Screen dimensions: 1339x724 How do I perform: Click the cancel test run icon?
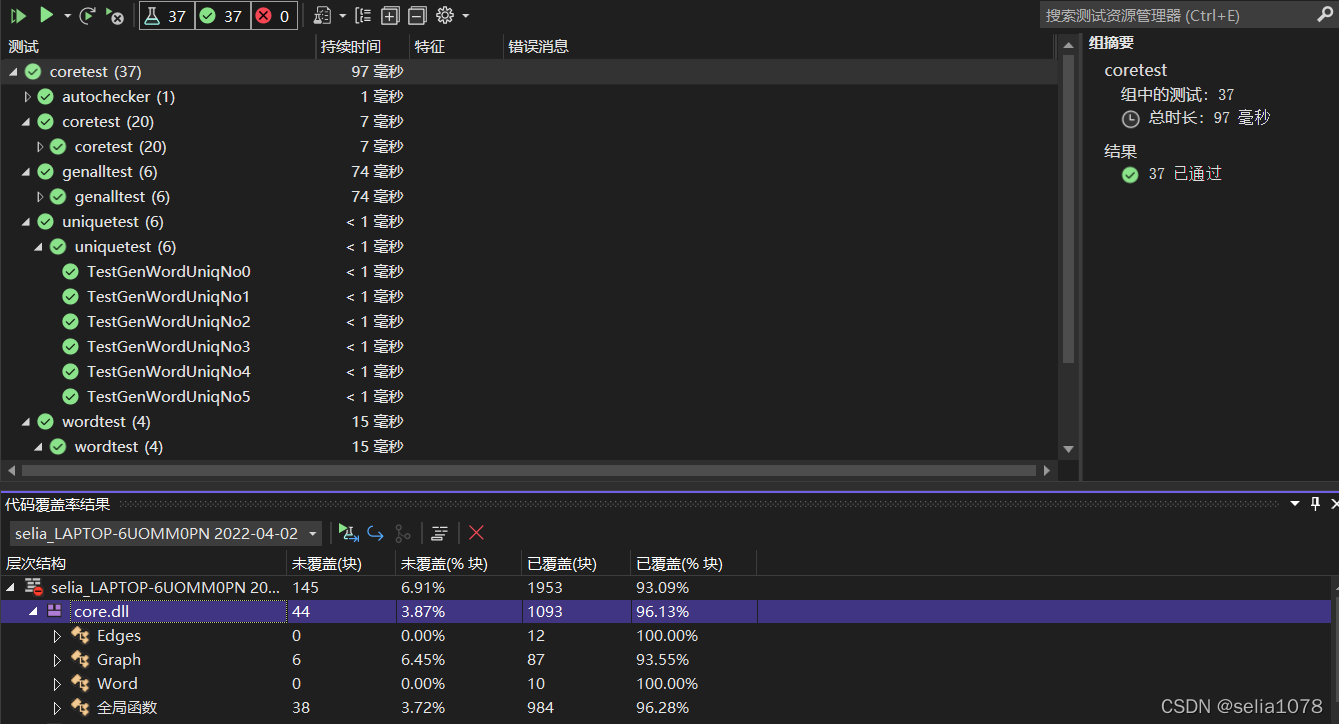[115, 15]
